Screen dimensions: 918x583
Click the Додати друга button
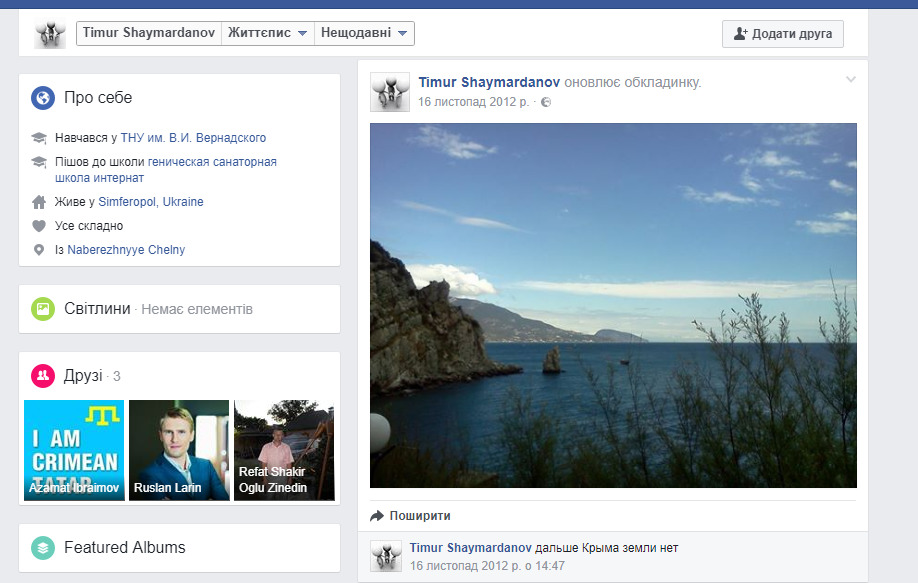tap(783, 34)
